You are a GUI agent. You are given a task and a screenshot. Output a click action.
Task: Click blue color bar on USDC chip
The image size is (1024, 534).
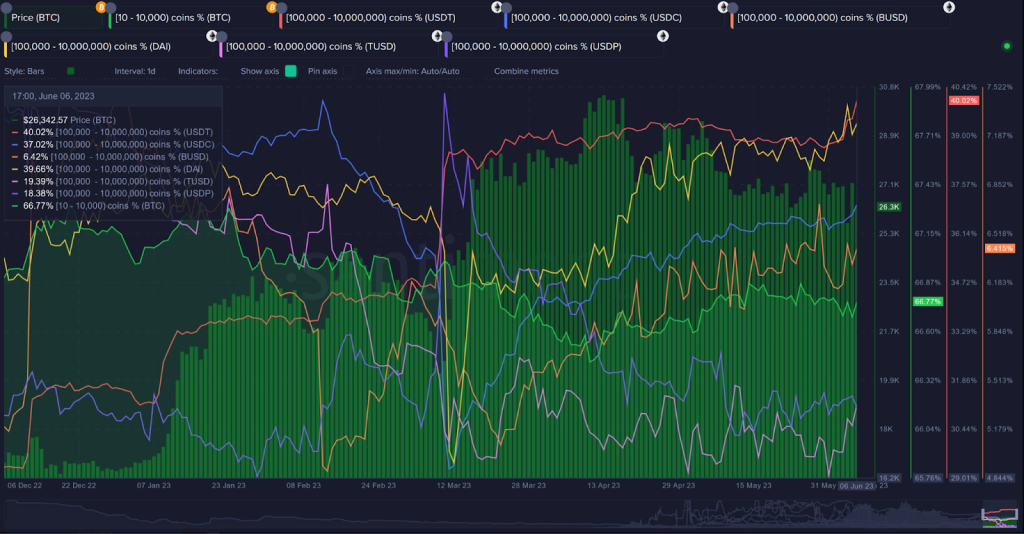point(506,20)
